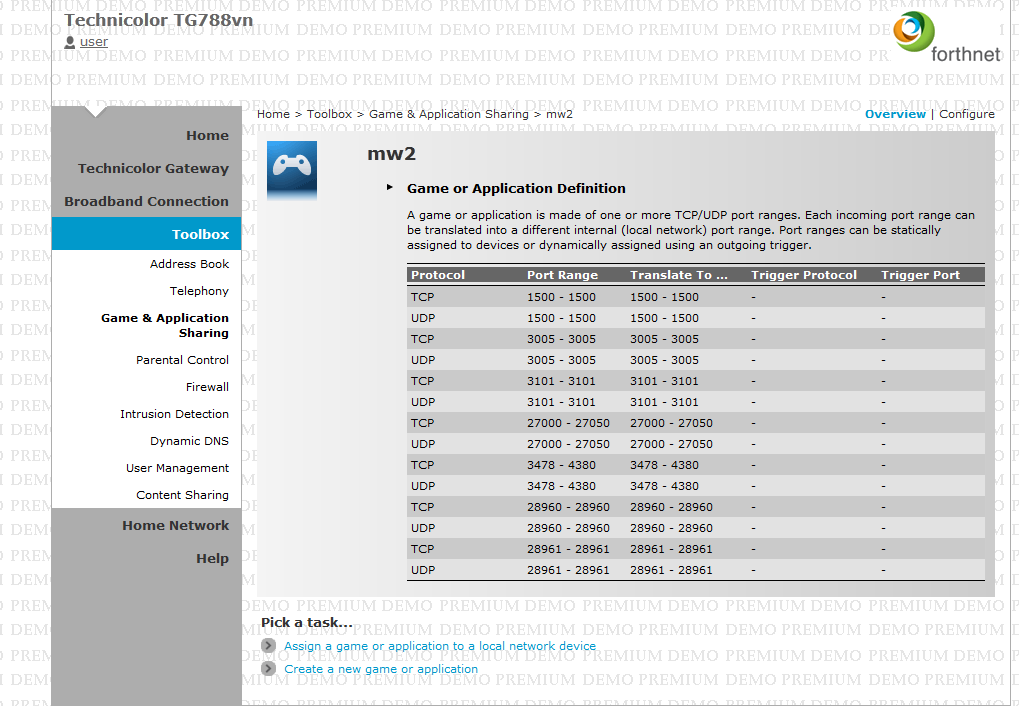Click the Pick a task heading
This screenshot has height=706, width=1019.
coord(307,622)
